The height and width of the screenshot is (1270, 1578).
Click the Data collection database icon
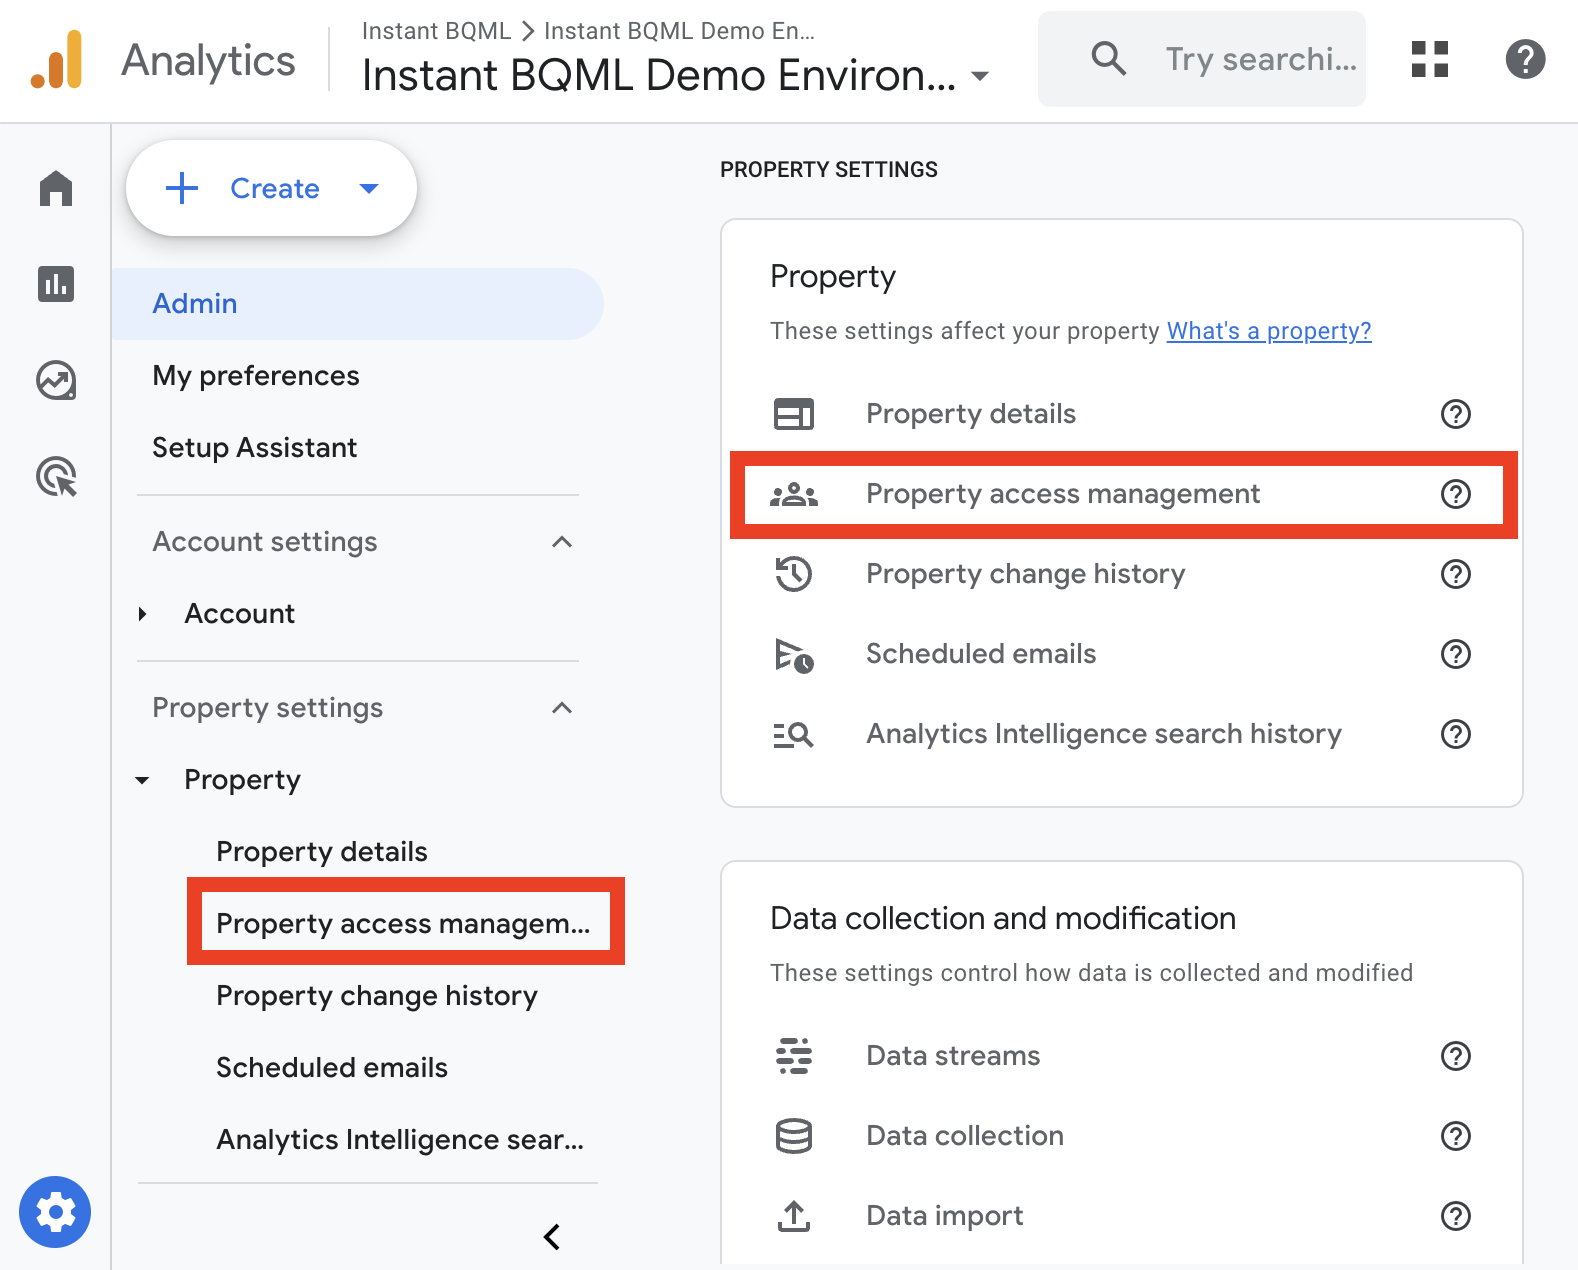click(x=794, y=1136)
